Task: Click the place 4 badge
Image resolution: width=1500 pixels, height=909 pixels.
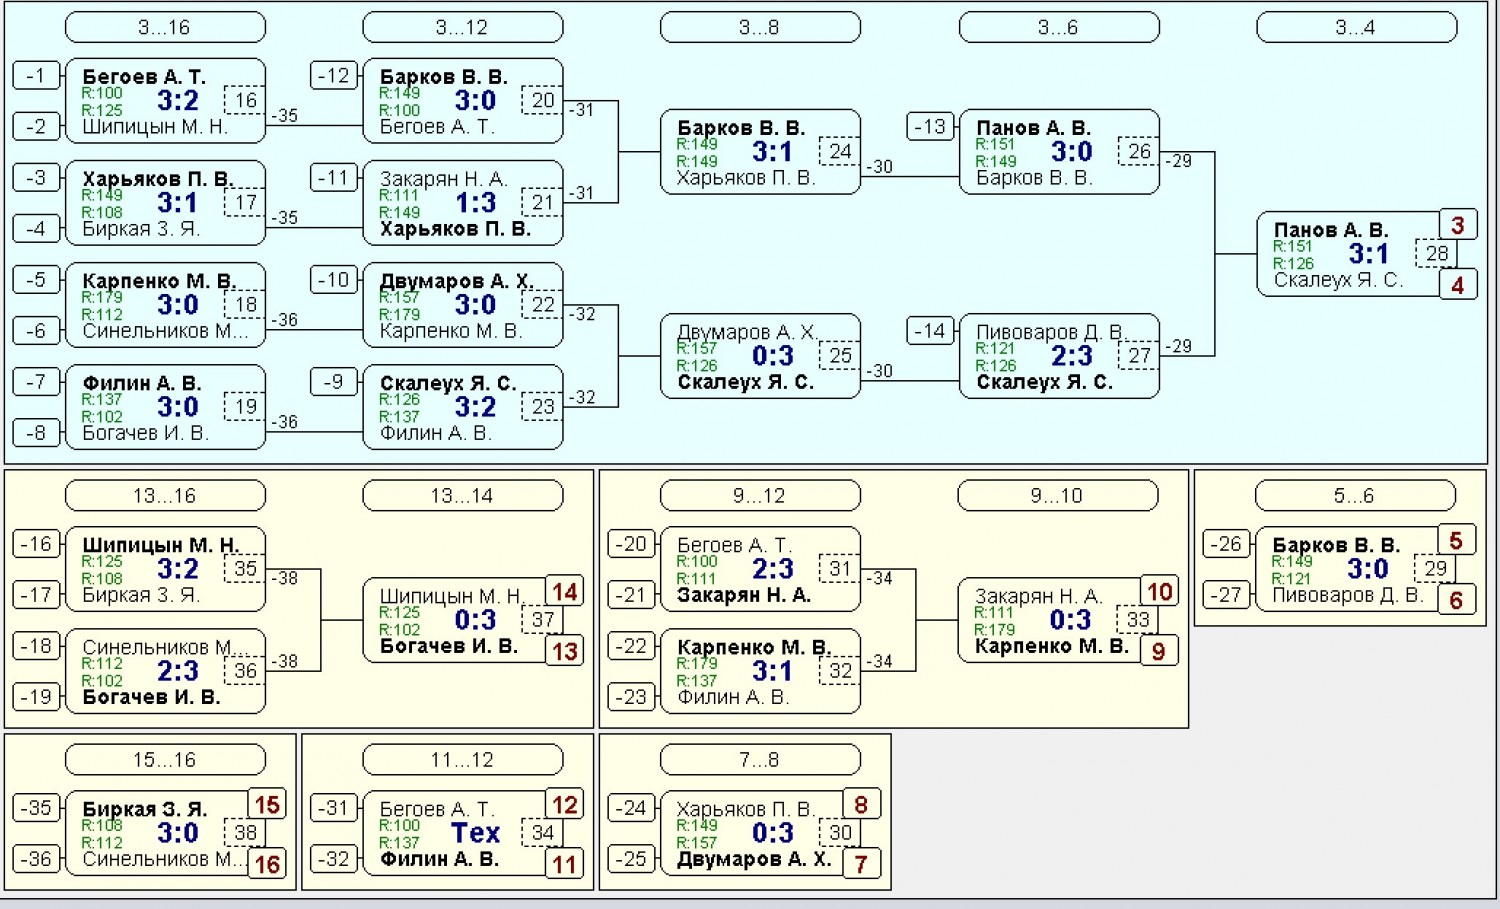Action: pyautogui.click(x=1458, y=285)
